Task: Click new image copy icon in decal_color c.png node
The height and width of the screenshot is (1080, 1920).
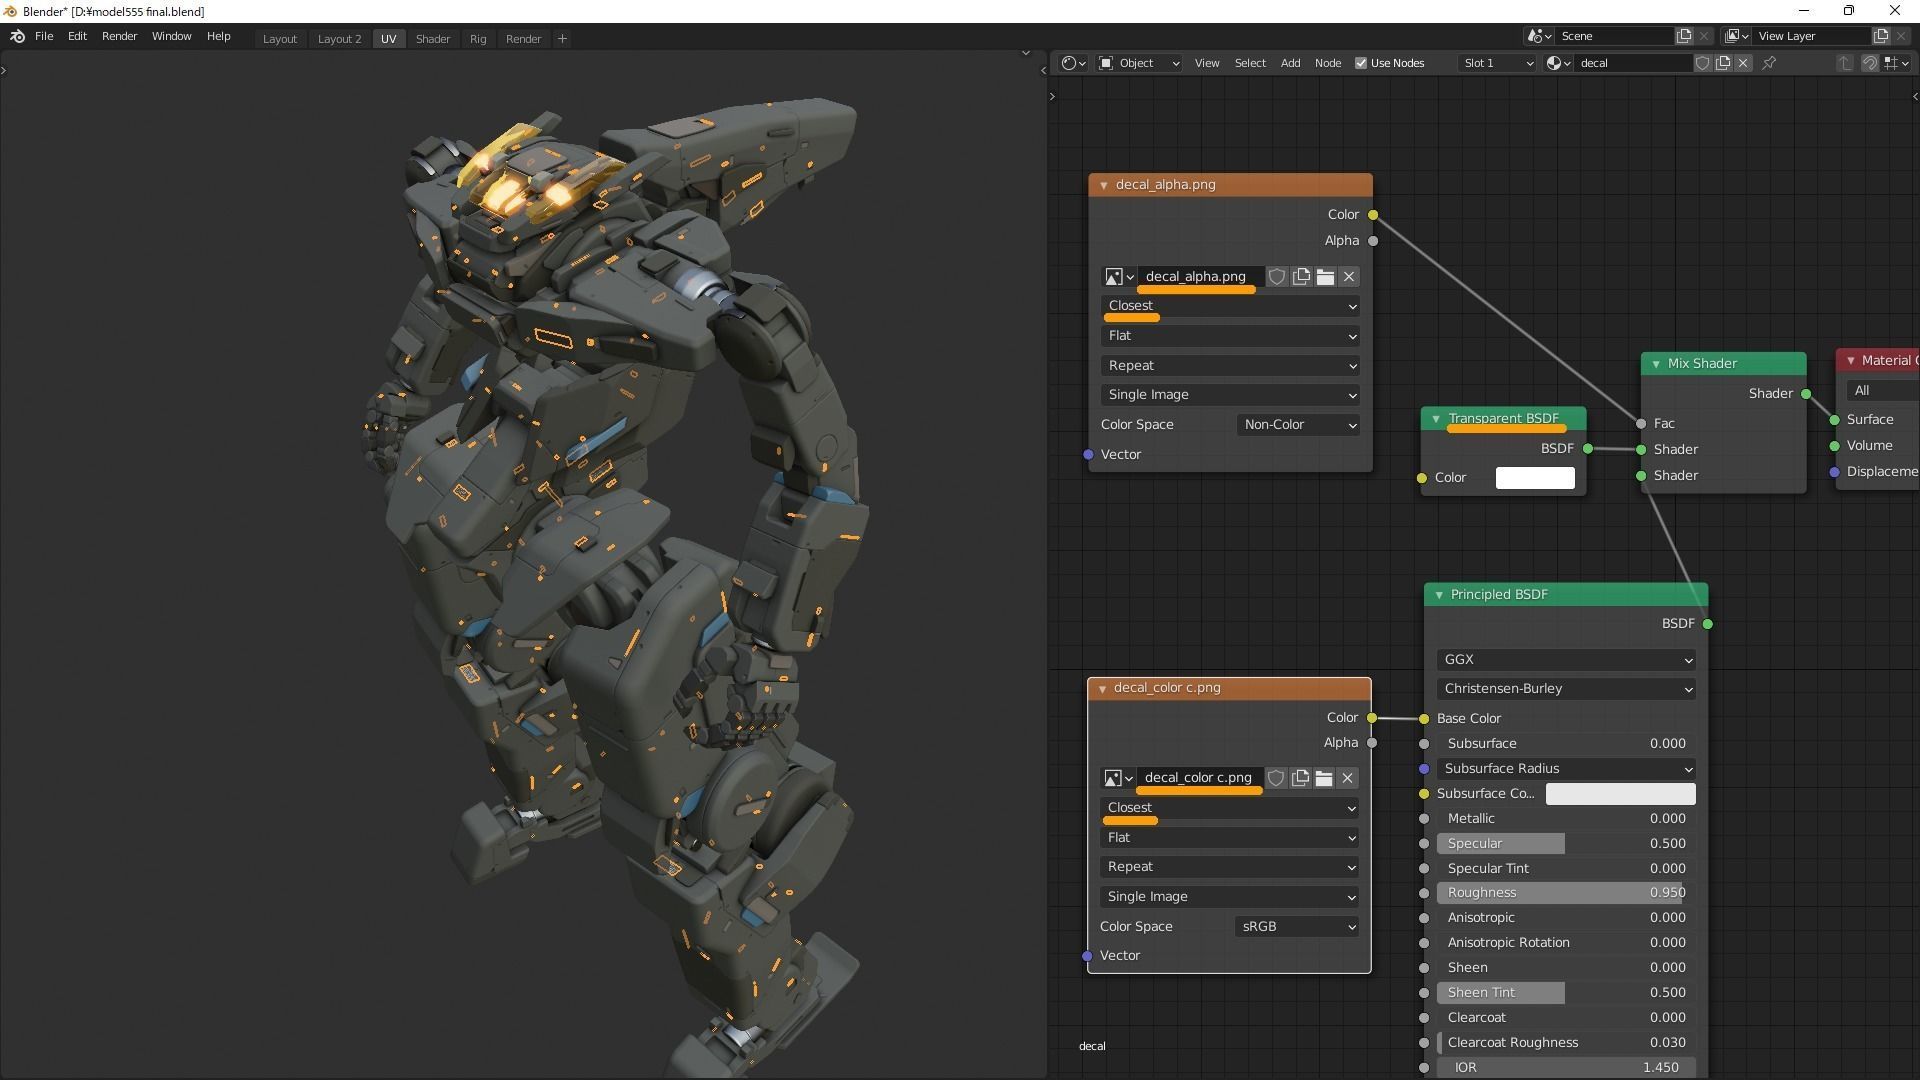Action: 1300,778
